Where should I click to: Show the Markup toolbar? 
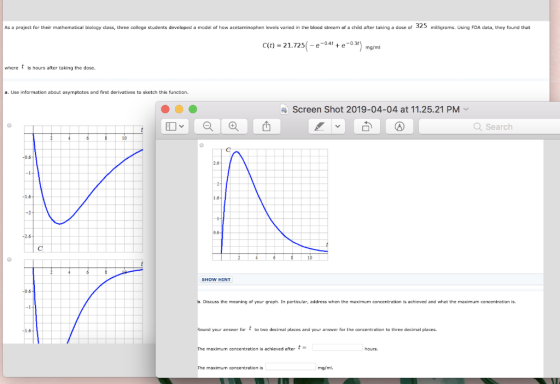[400, 126]
